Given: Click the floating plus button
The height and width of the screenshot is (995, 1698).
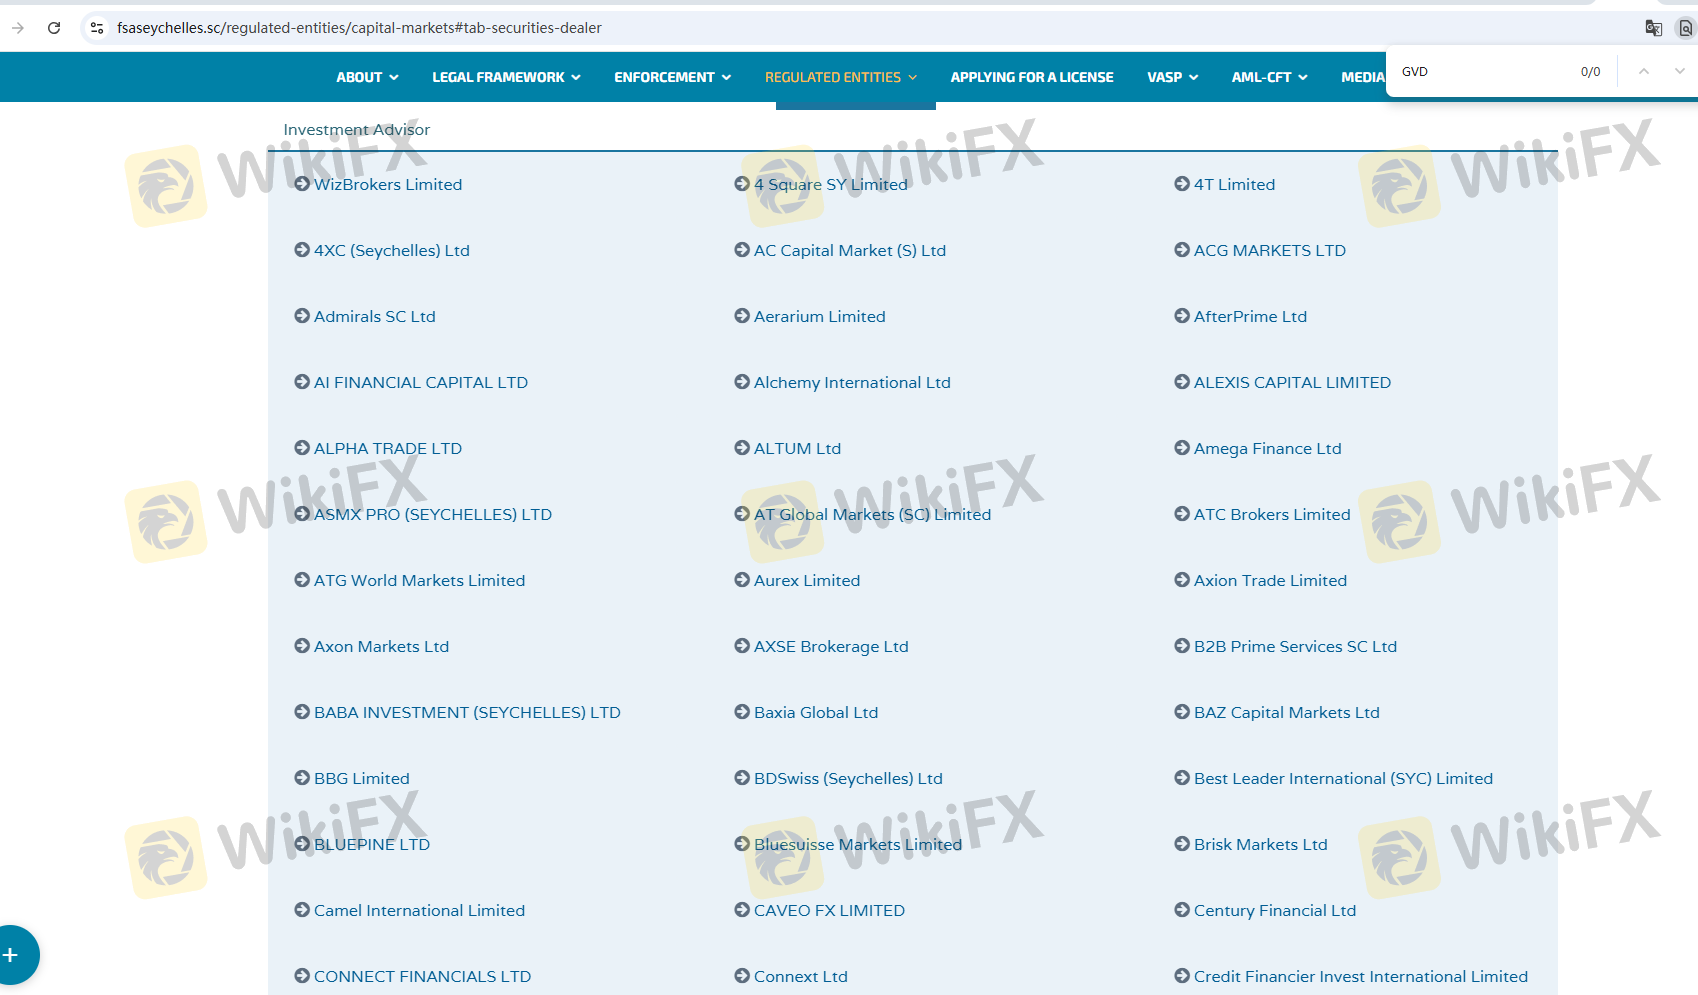Looking at the screenshot, I should click(x=11, y=955).
